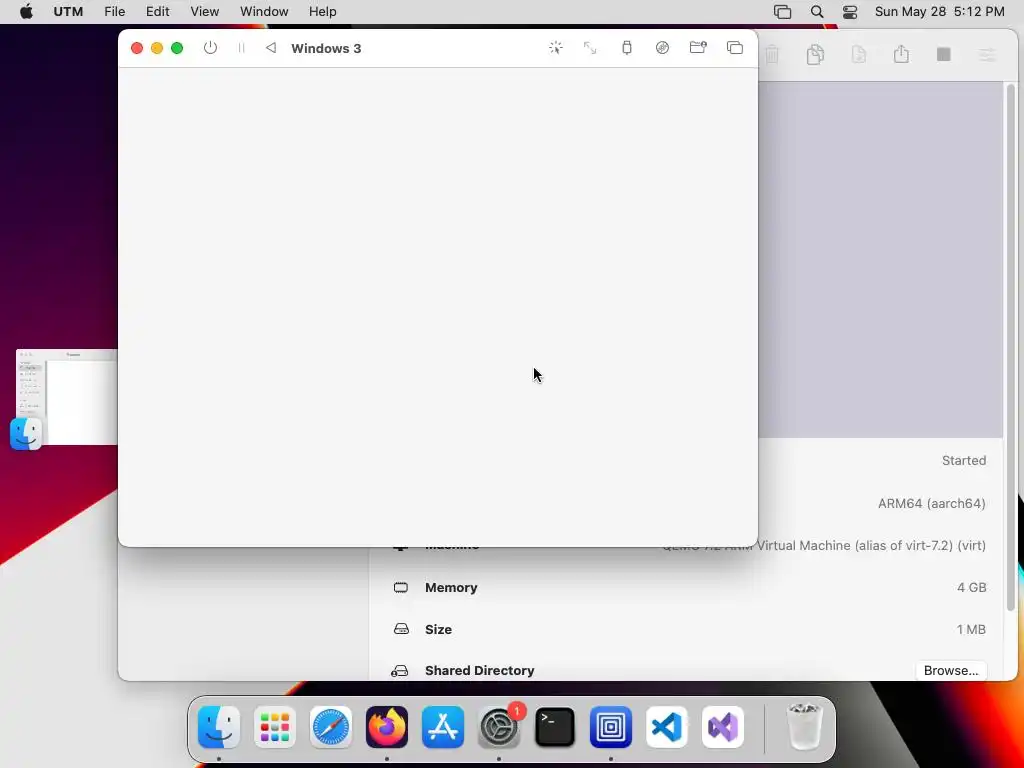Viewport: 1024px width, 768px height.
Task: Open Control Center in menu bar
Action: pyautogui.click(x=850, y=12)
